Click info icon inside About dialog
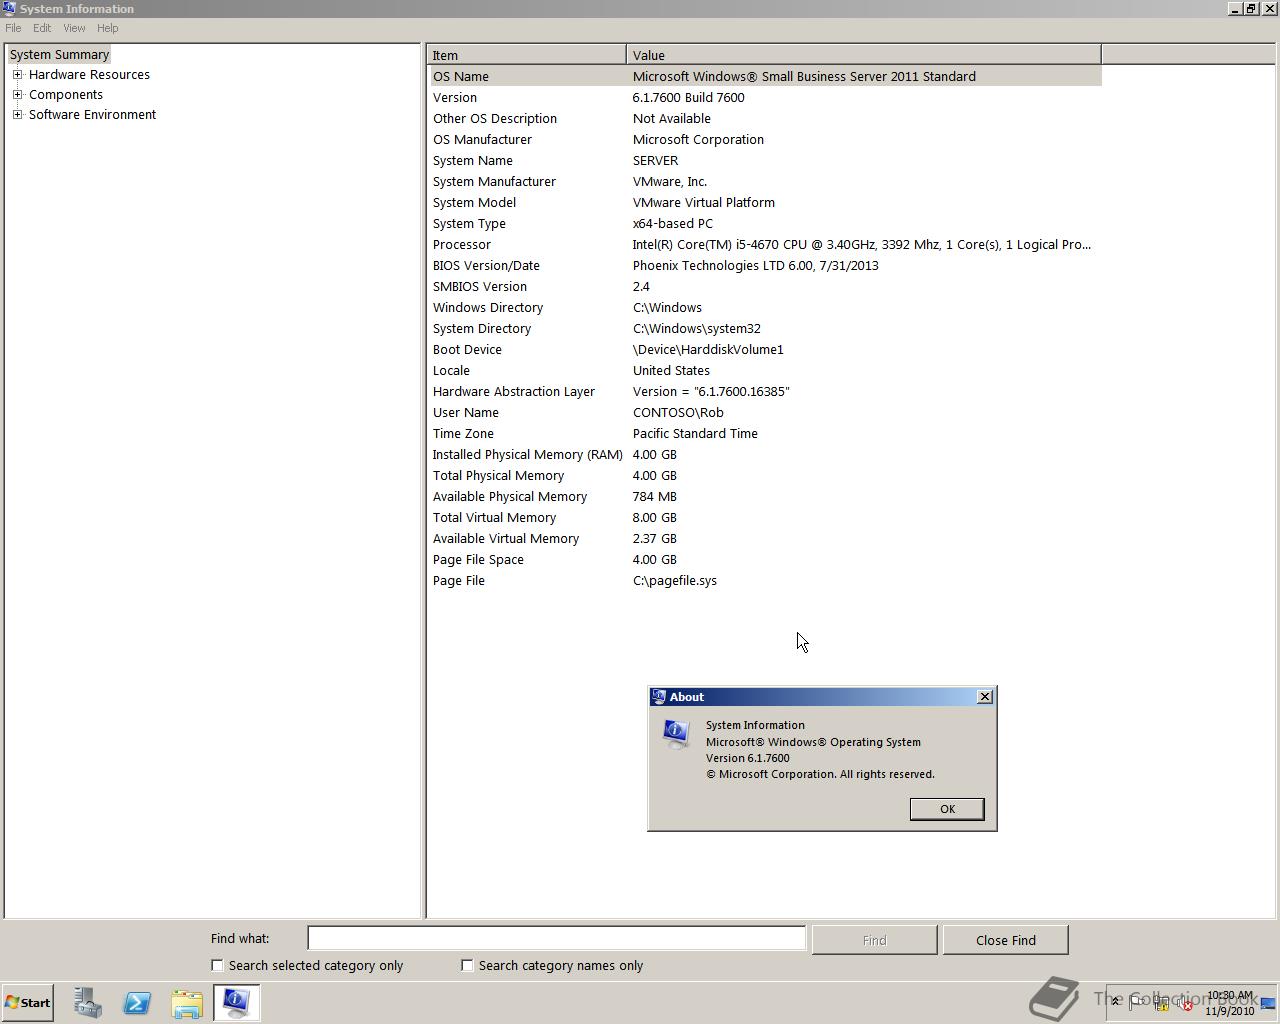The height and width of the screenshot is (1024, 1280). tap(677, 734)
